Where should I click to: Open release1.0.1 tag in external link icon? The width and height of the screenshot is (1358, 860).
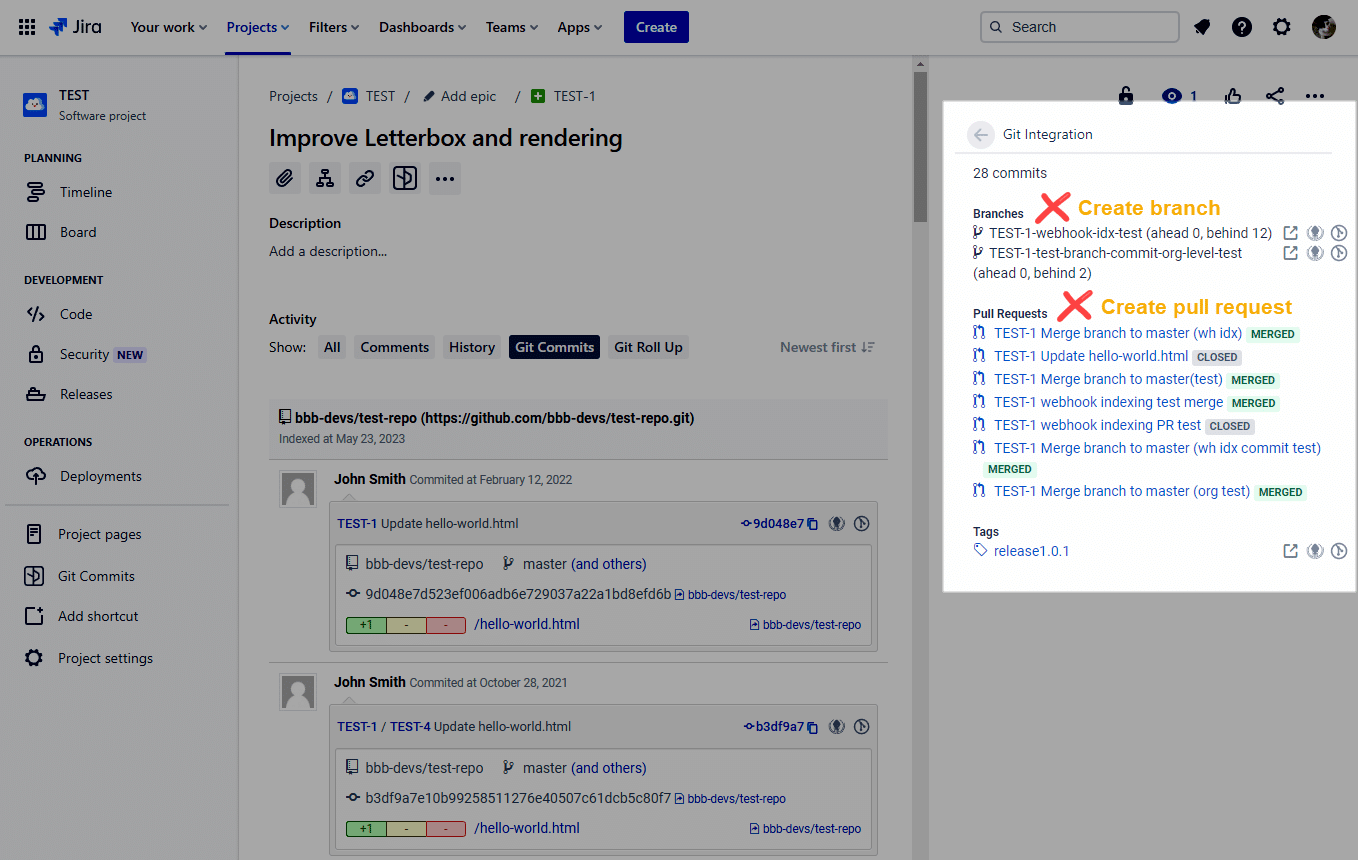tap(1291, 551)
